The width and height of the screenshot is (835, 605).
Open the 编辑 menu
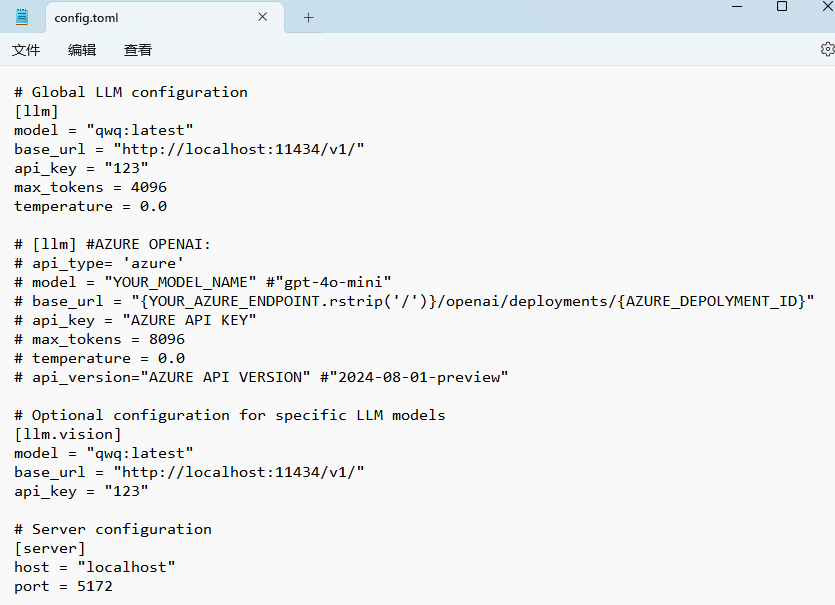[x=82, y=50]
